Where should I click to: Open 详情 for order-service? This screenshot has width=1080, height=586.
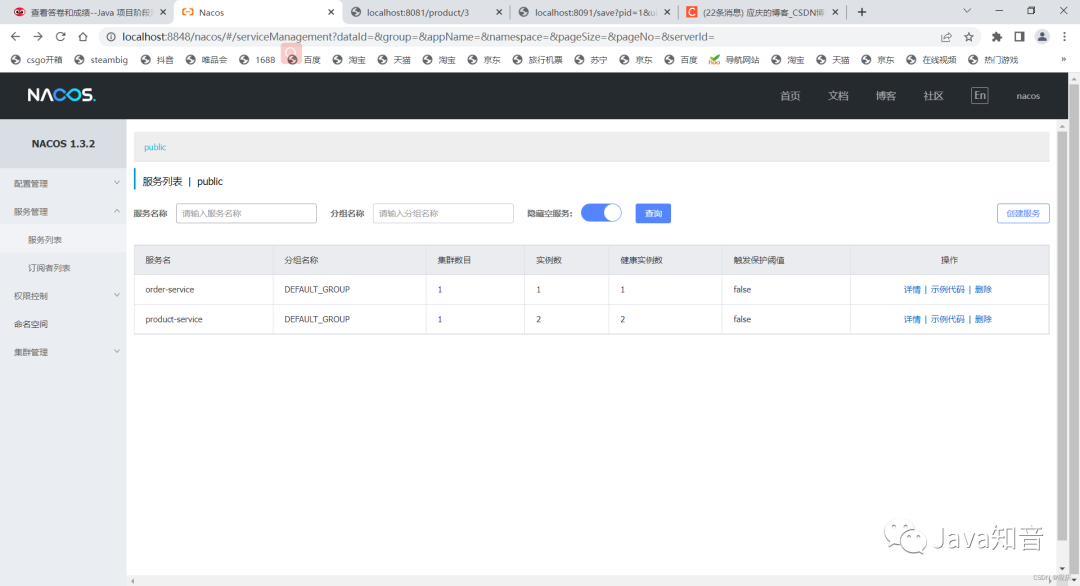point(912,289)
